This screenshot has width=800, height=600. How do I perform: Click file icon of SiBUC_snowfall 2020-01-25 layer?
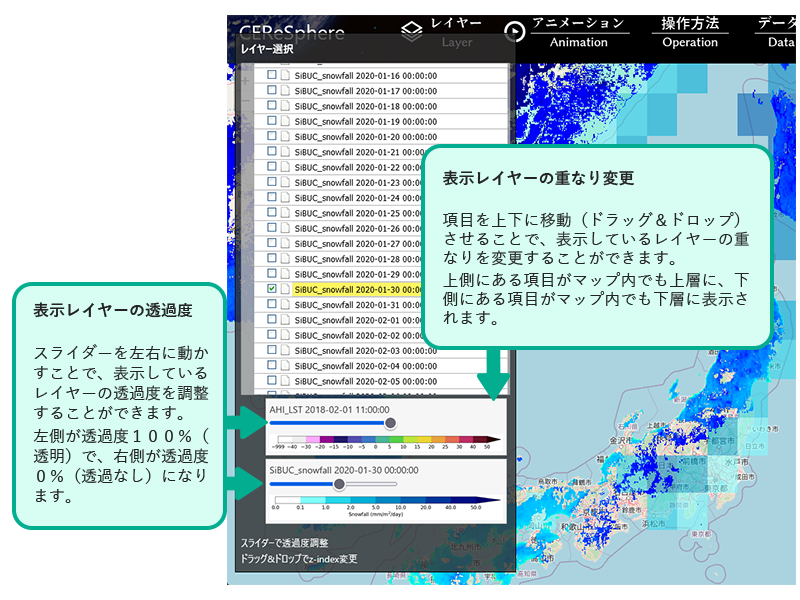pos(285,213)
